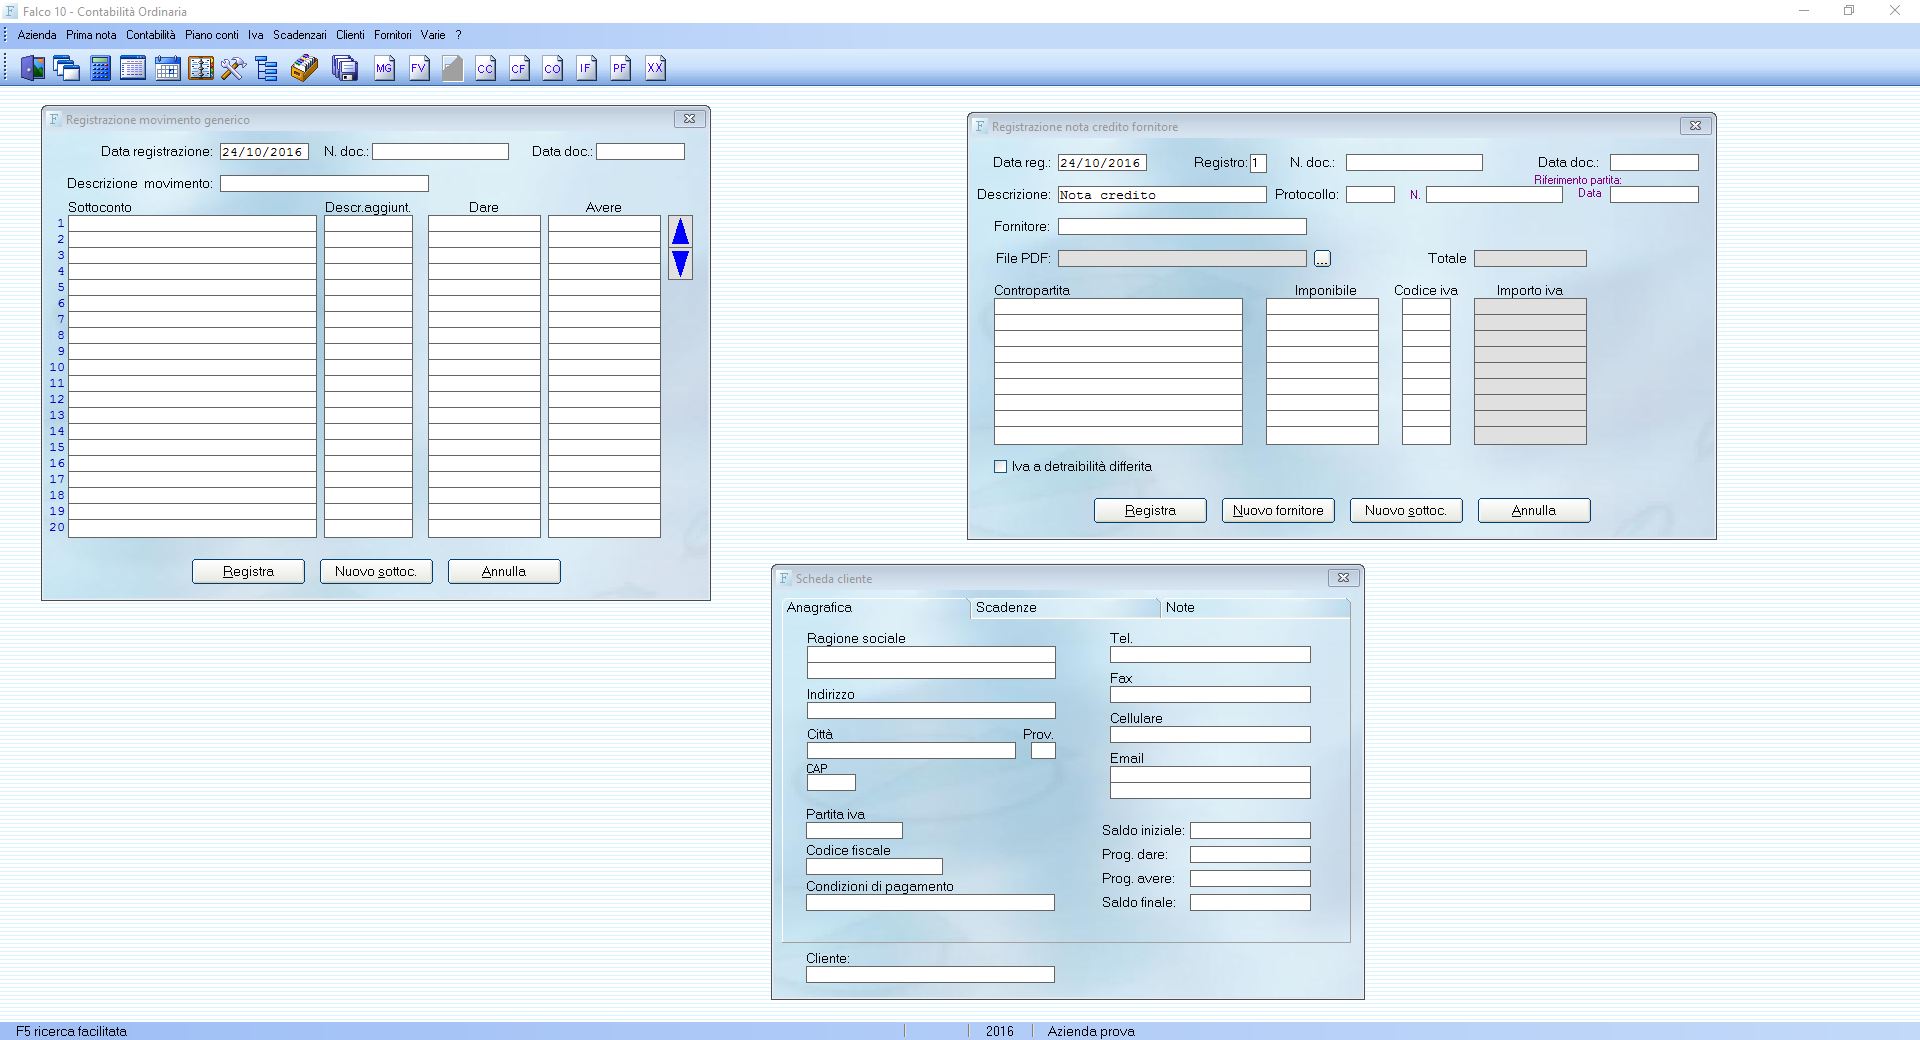
Task: Open the Scadenzari menu
Action: (300, 35)
